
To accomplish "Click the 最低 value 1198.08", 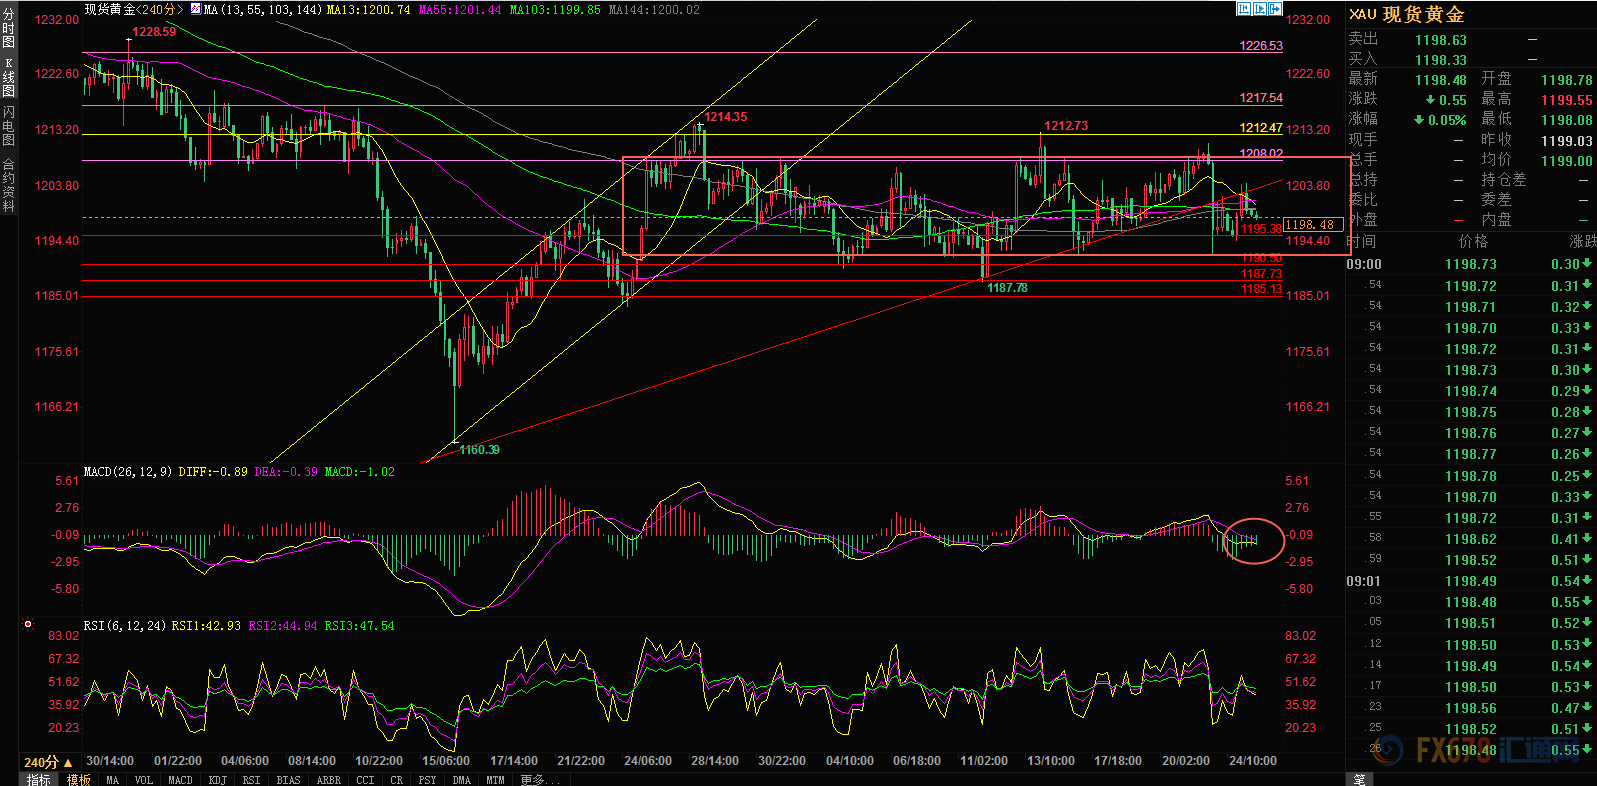I will click(1566, 120).
